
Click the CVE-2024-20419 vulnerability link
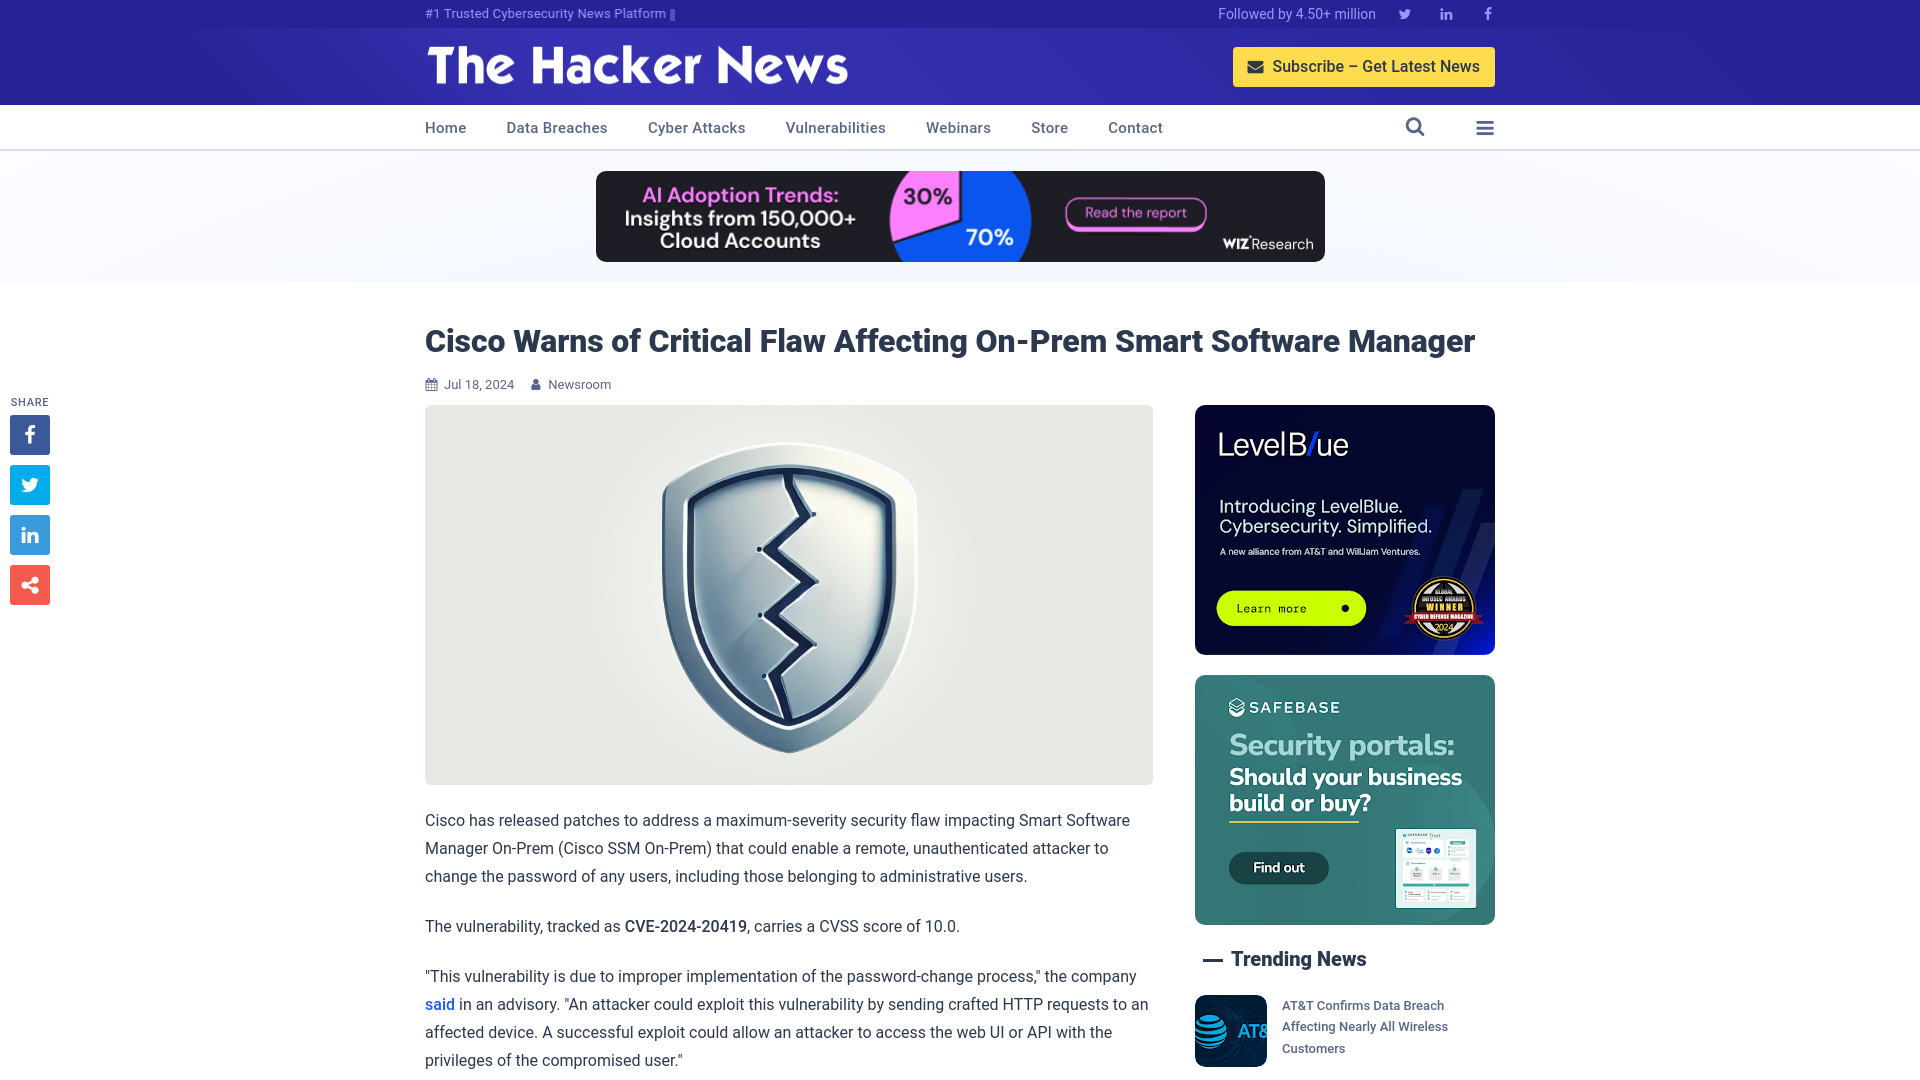[684, 926]
